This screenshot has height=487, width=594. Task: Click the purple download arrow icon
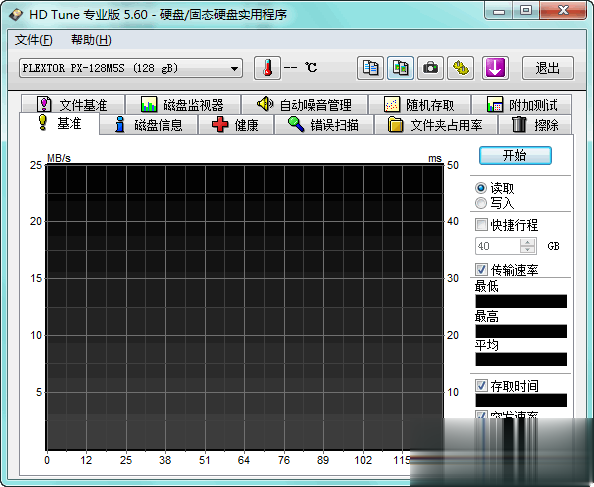coord(495,68)
